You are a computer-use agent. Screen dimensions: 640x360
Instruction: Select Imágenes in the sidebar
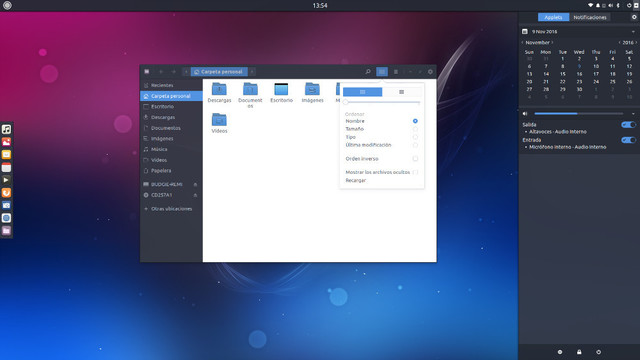pos(171,139)
